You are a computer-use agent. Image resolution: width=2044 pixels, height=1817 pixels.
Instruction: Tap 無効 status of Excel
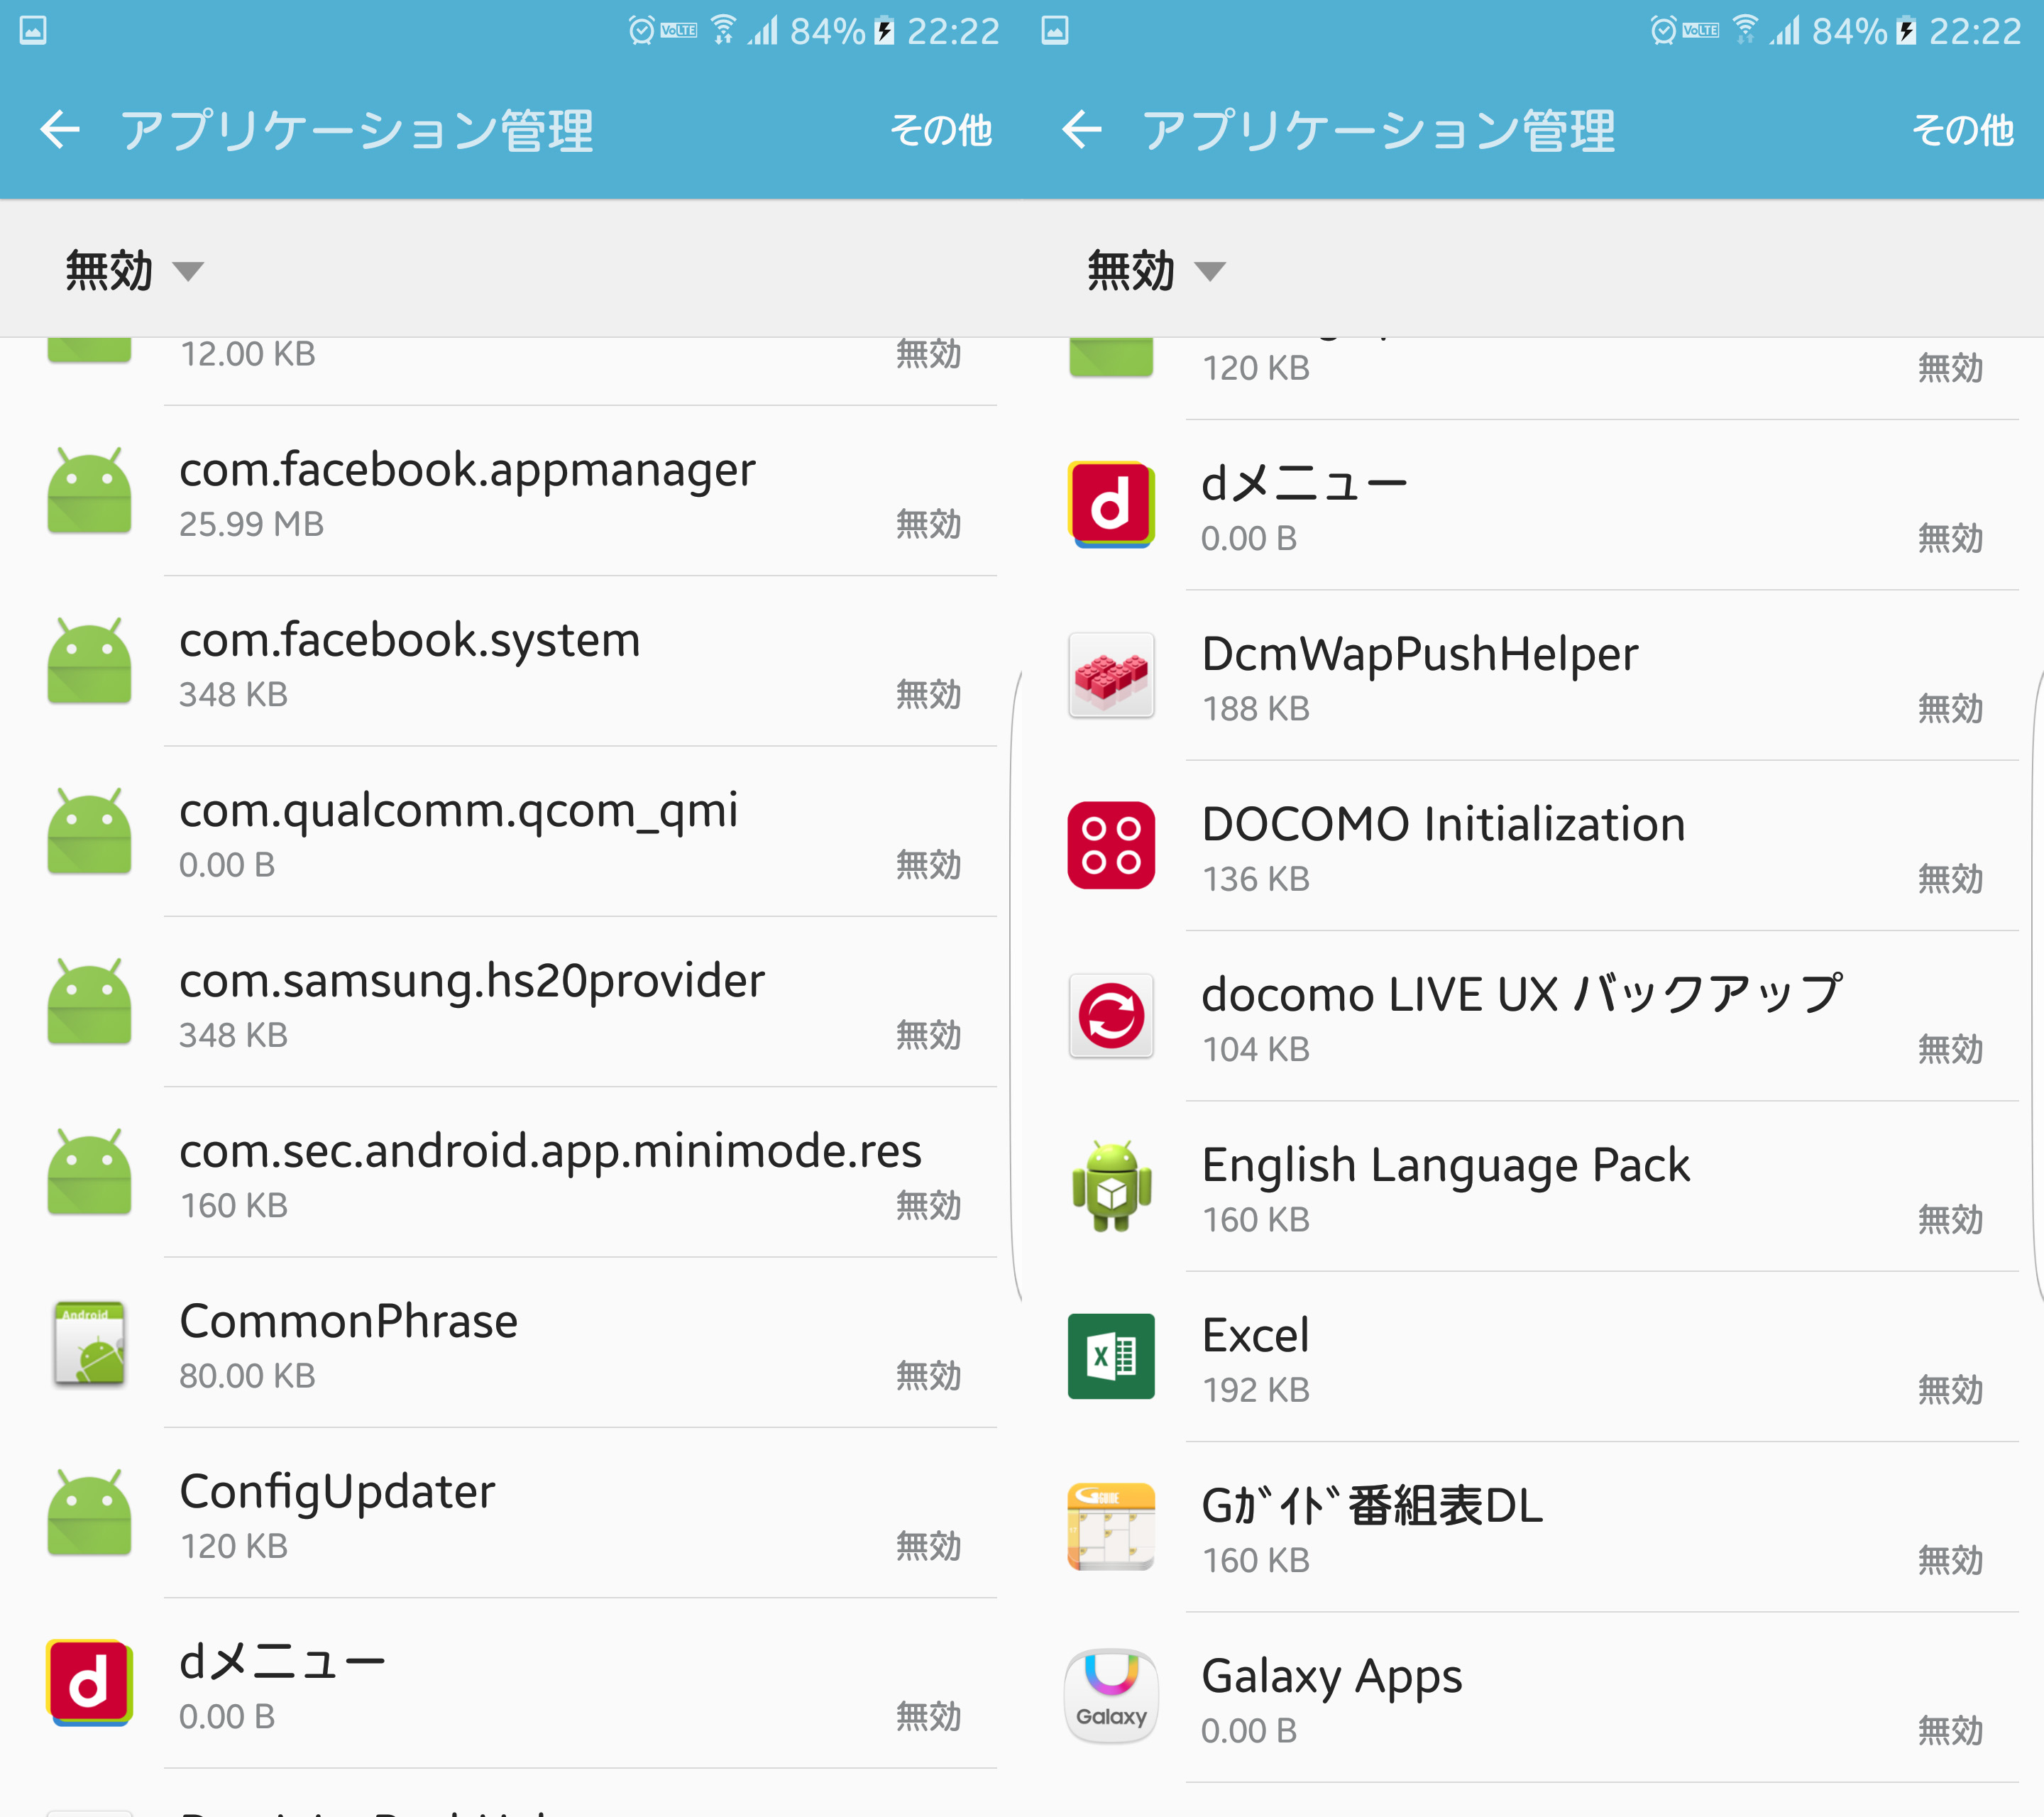pos(1950,1390)
